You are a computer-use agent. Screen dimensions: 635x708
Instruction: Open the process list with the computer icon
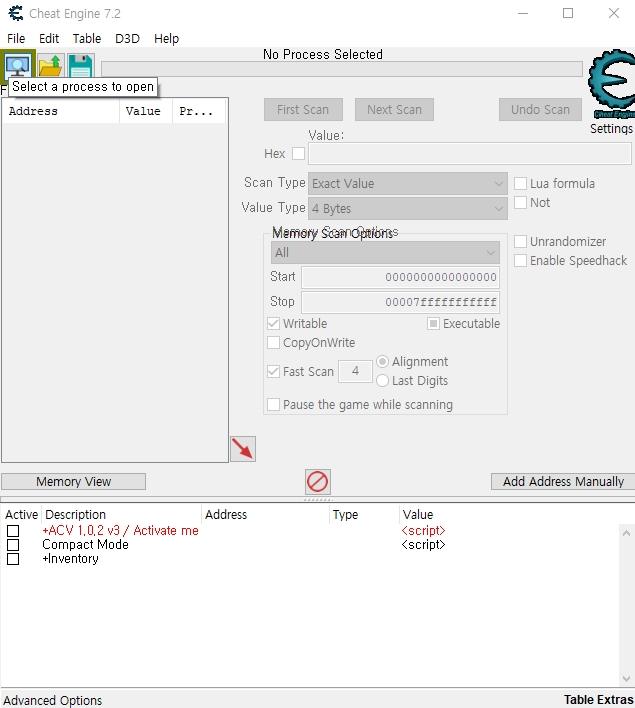pyautogui.click(x=18, y=65)
